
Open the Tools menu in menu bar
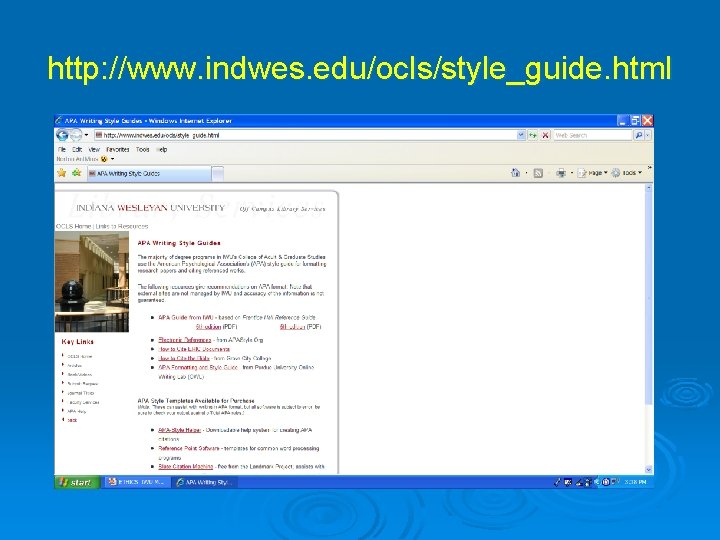(x=142, y=150)
